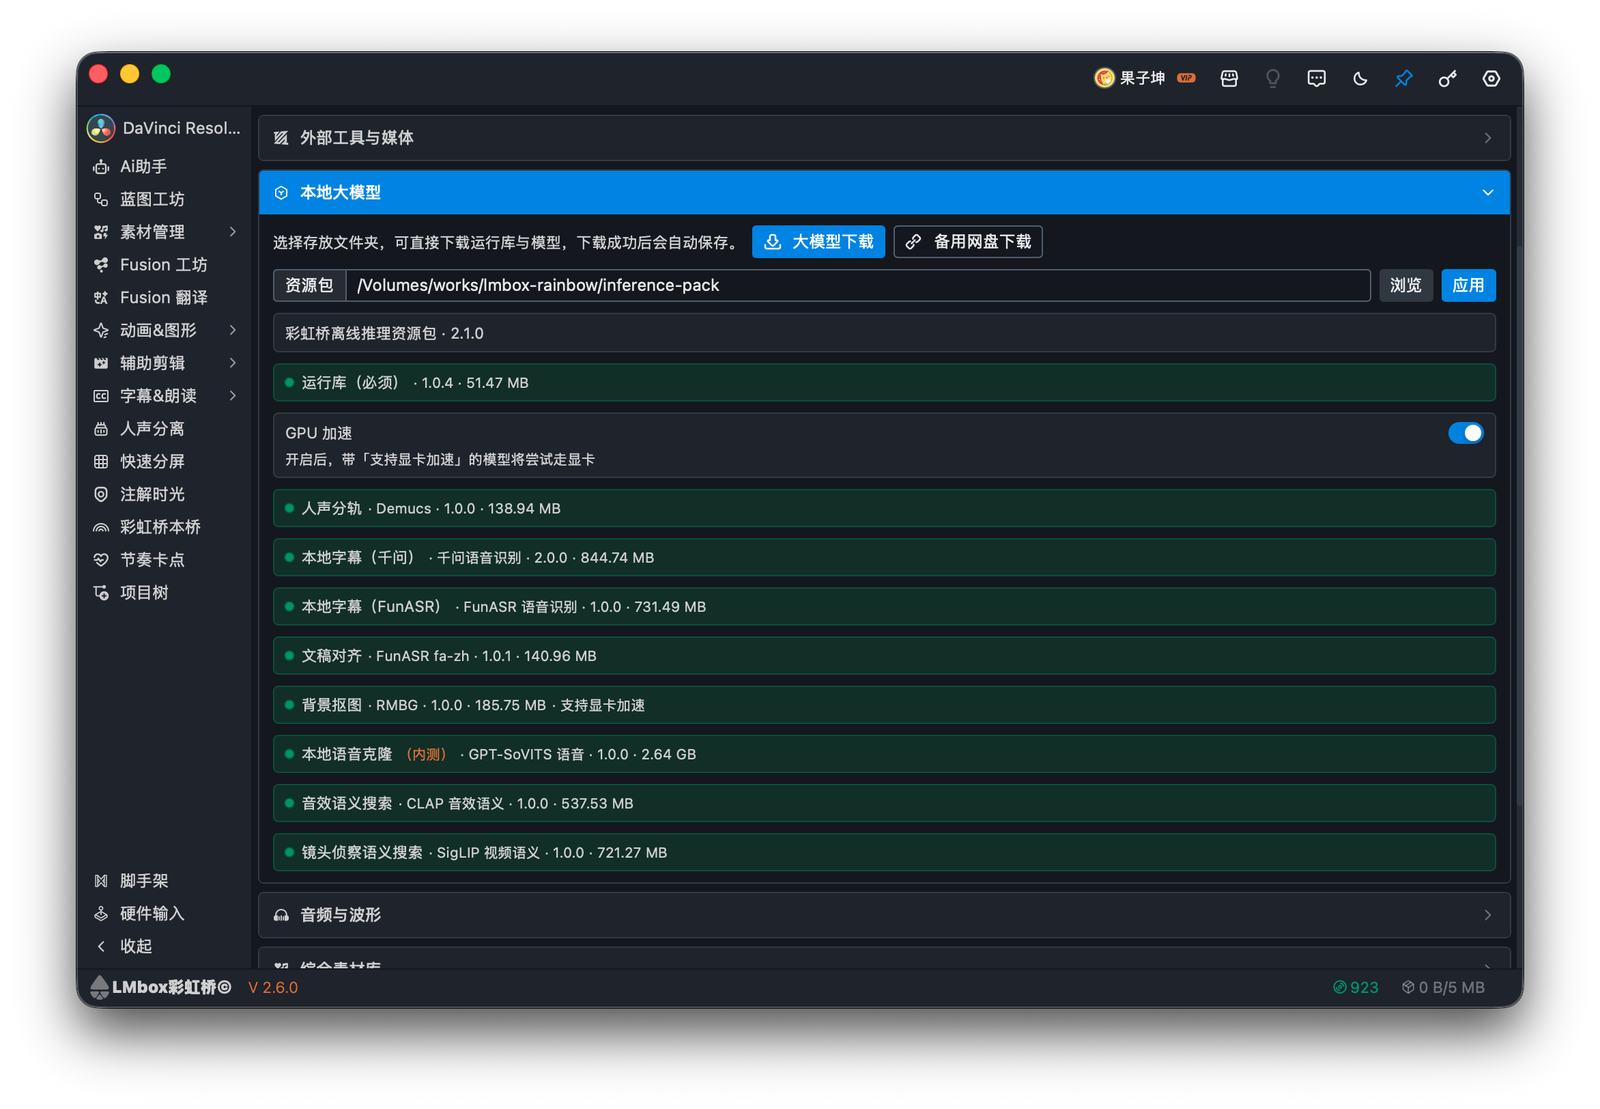Click the 注解时光 sidebar icon
This screenshot has width=1600, height=1109.
coord(101,495)
